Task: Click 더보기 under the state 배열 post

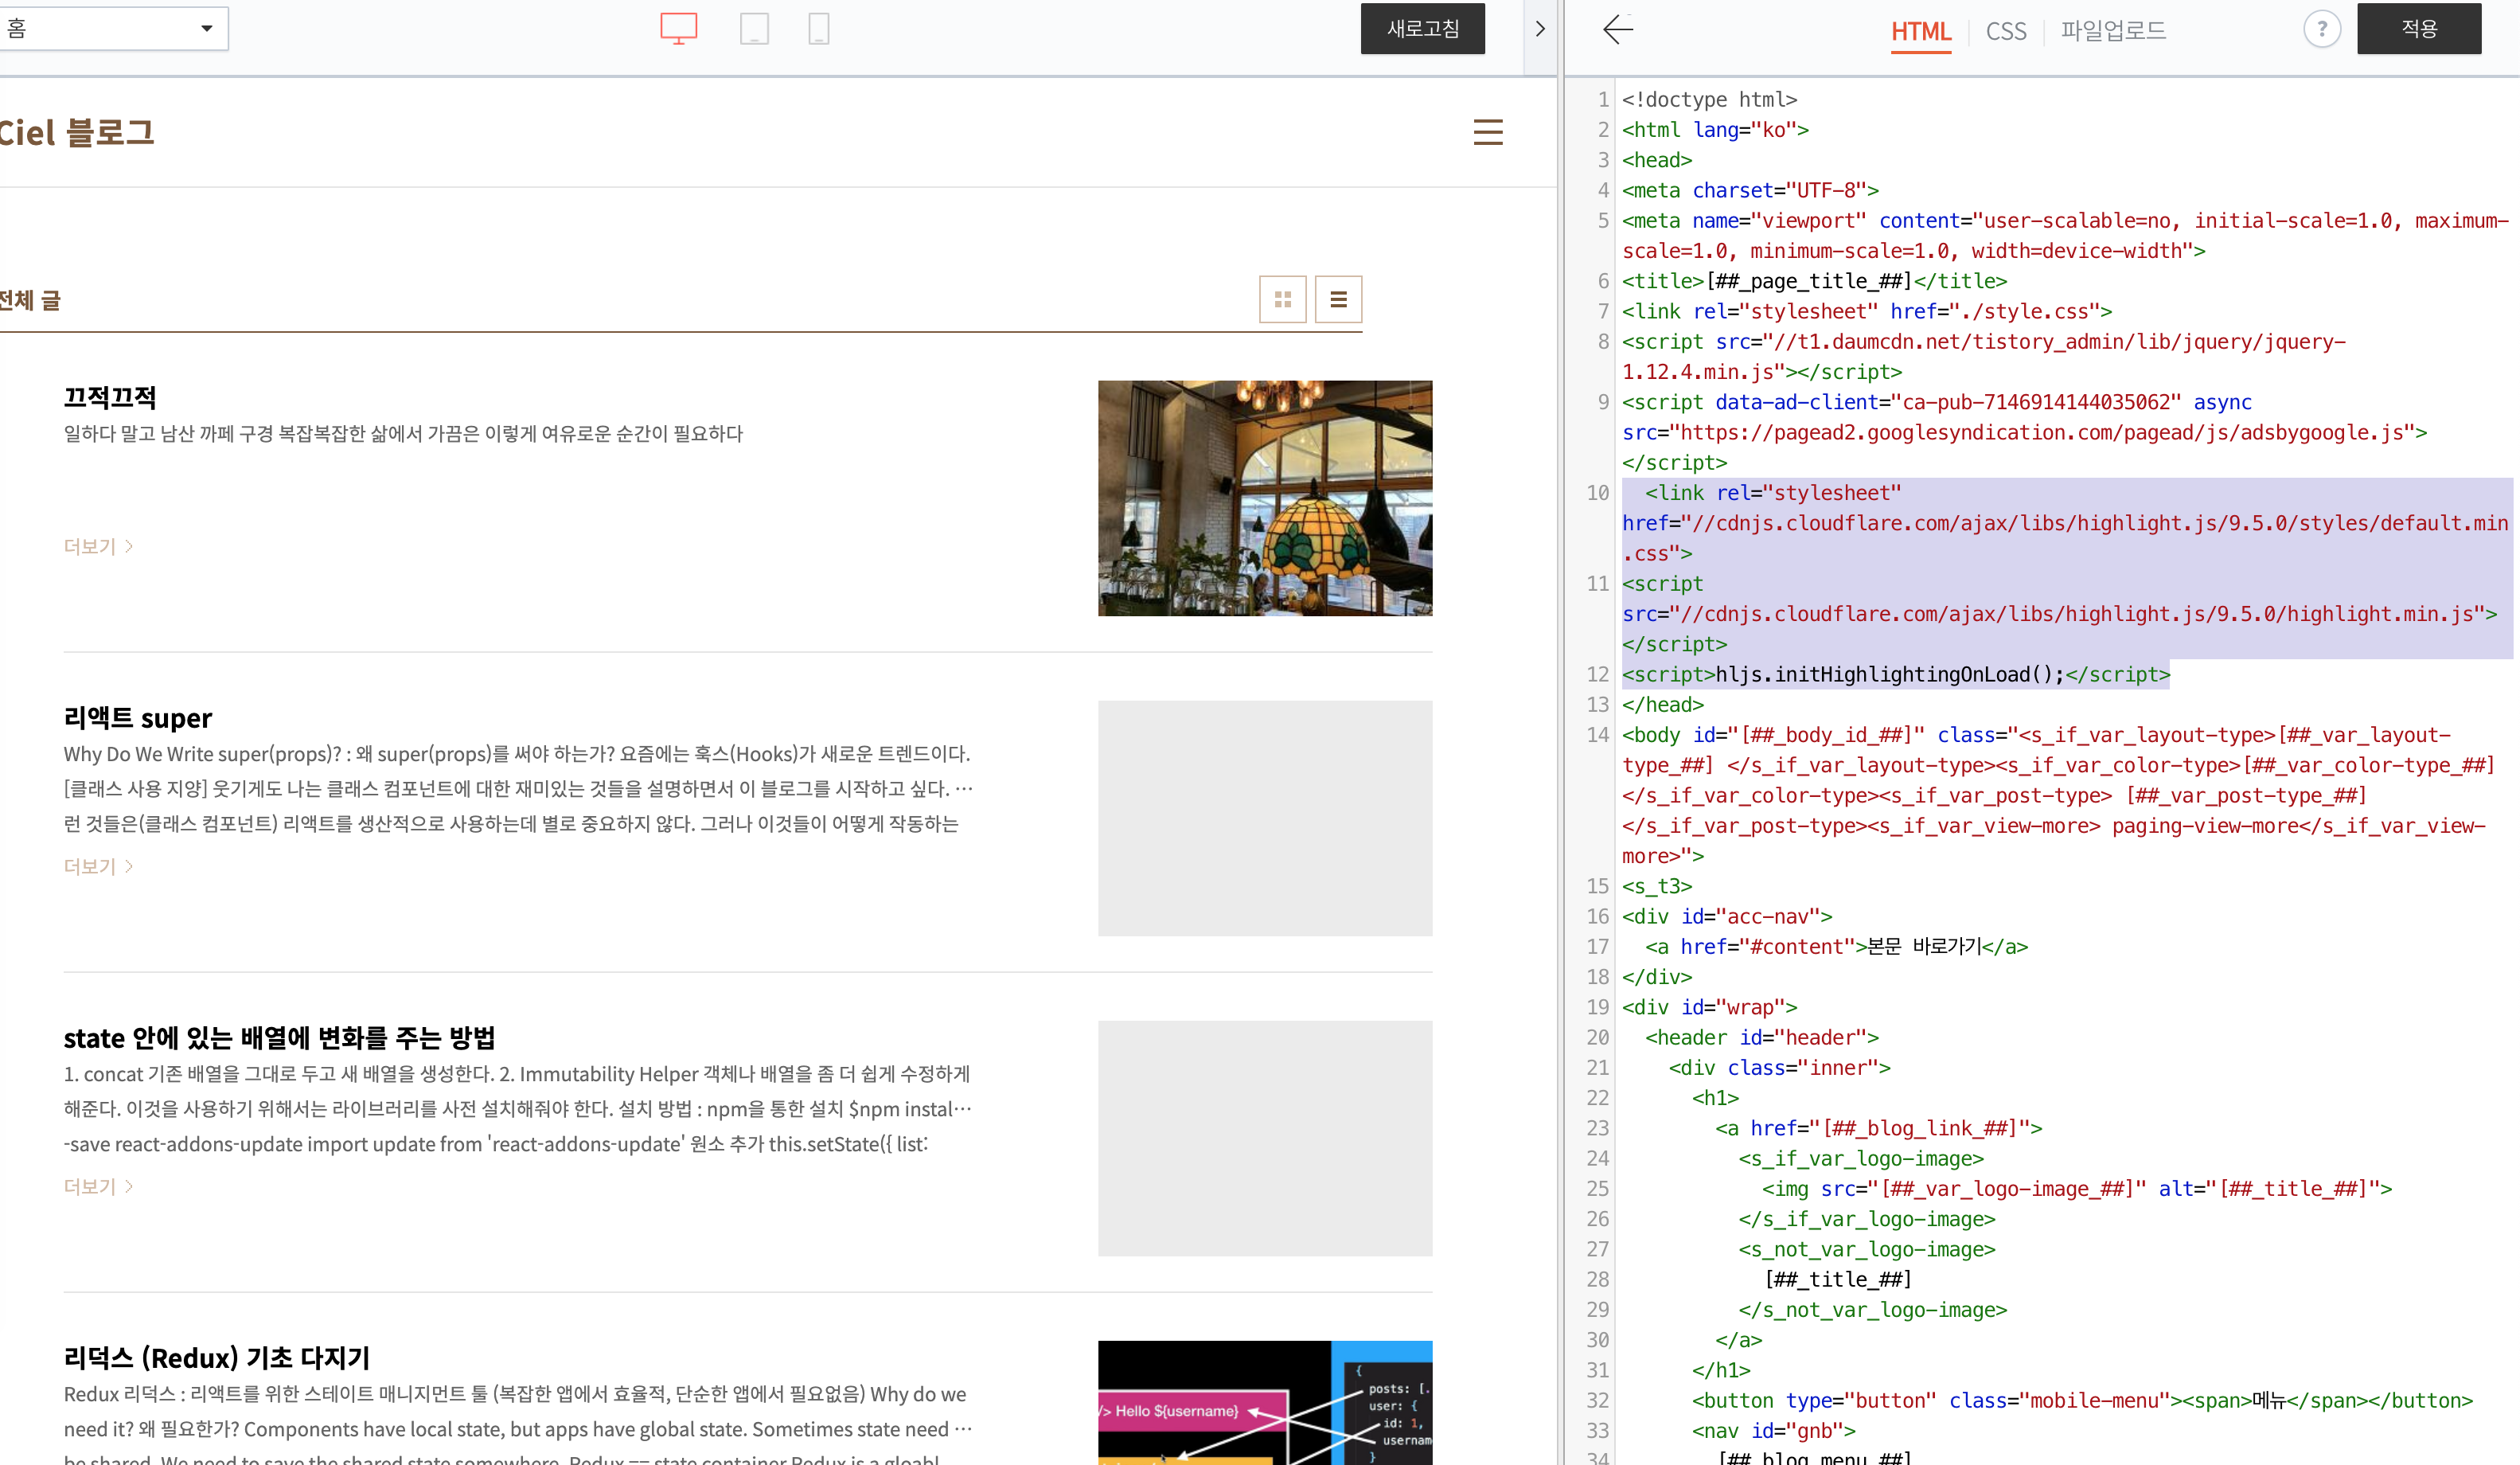Action: coord(98,1186)
